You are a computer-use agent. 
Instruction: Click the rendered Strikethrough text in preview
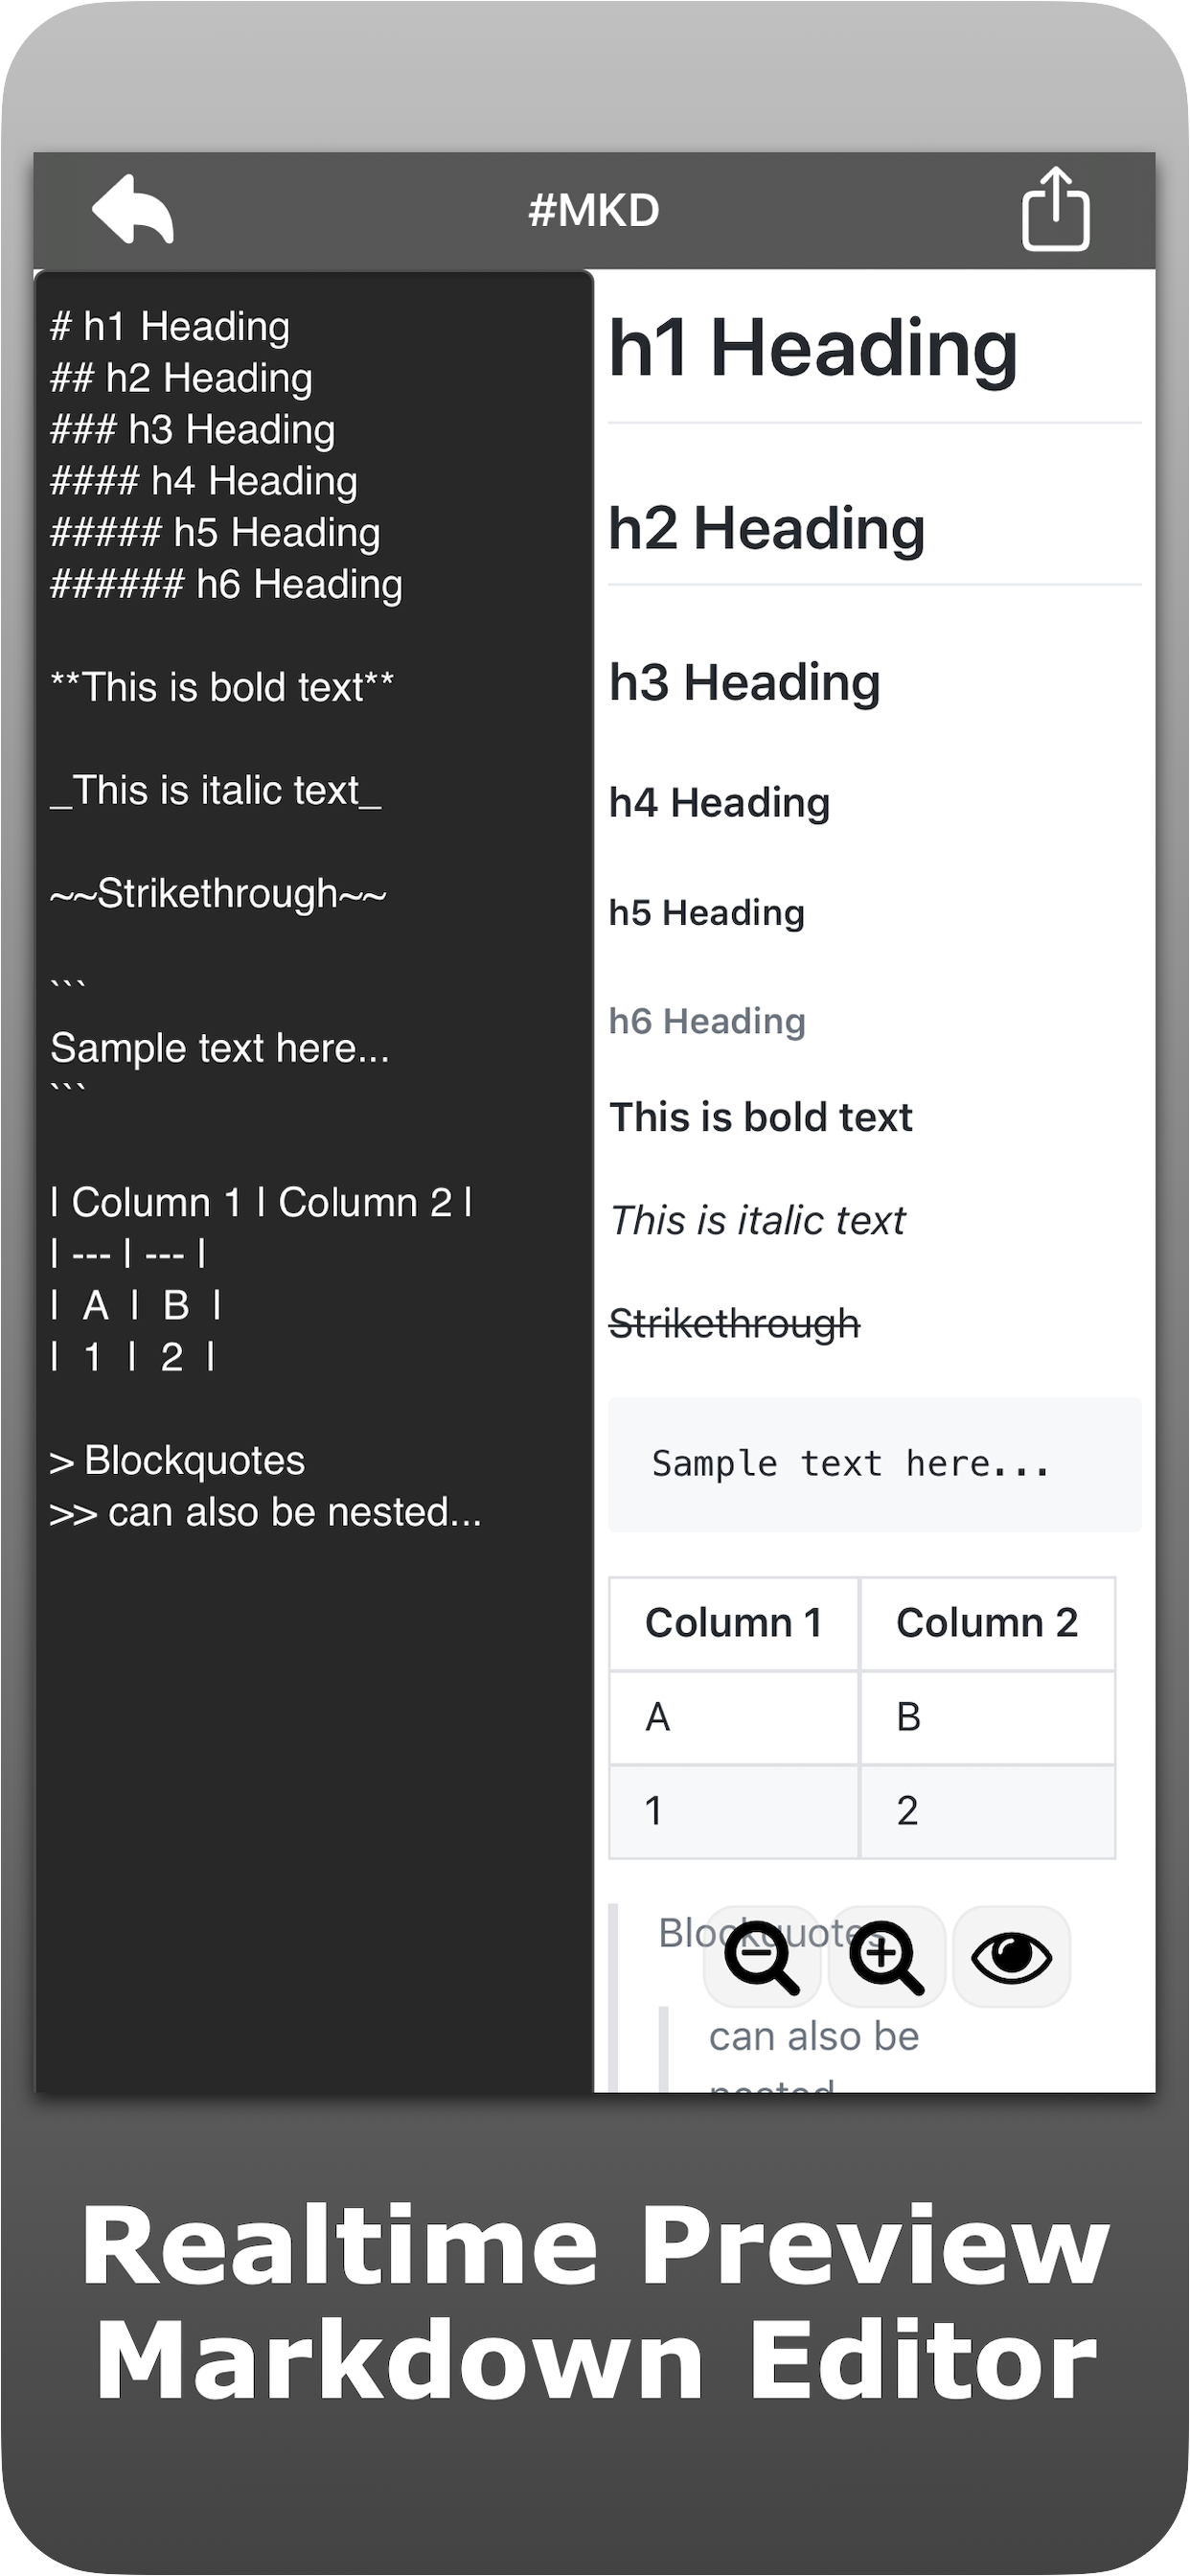(735, 1323)
